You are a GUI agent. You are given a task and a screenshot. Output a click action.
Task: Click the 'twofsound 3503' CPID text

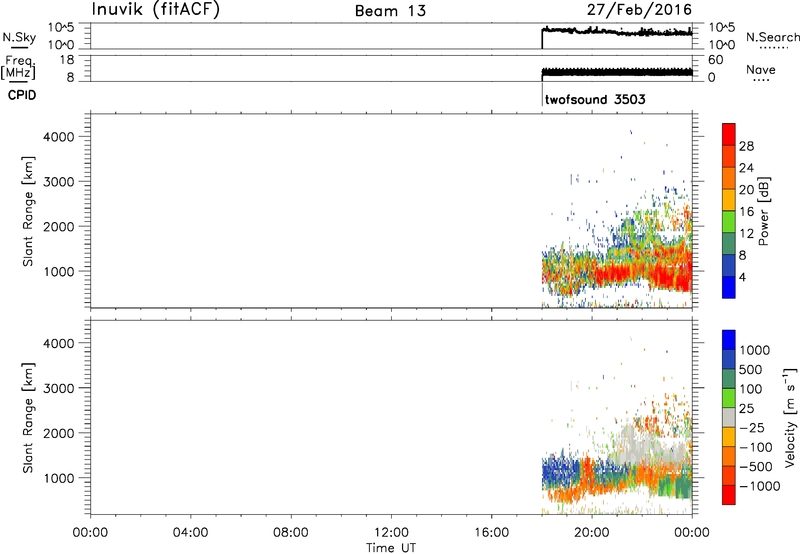click(595, 99)
